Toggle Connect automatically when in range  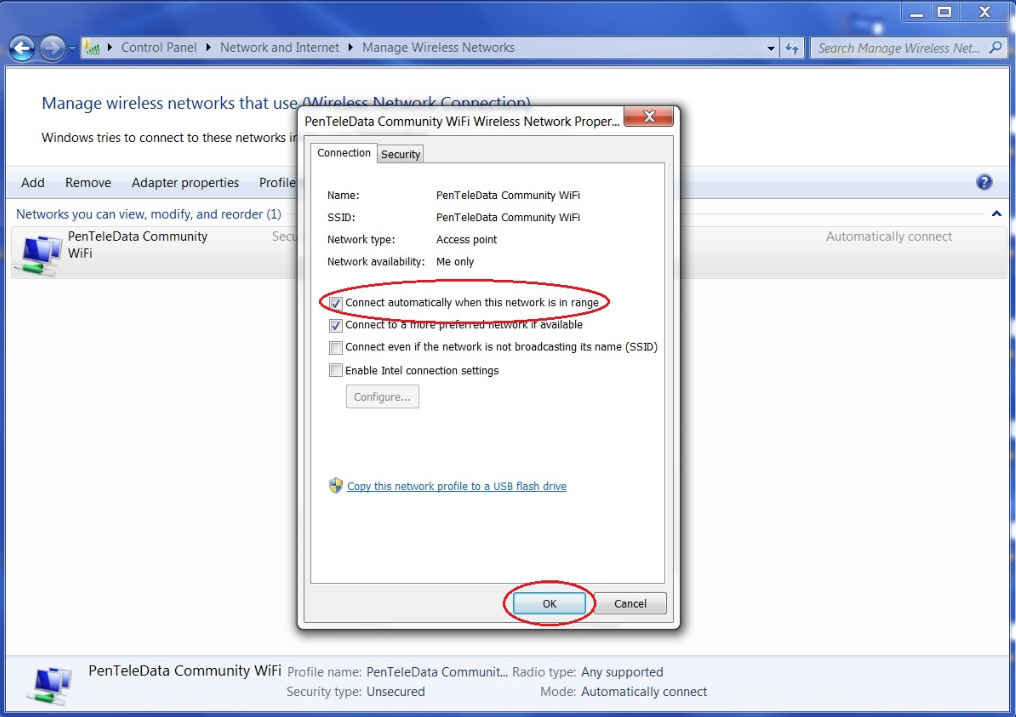336,303
